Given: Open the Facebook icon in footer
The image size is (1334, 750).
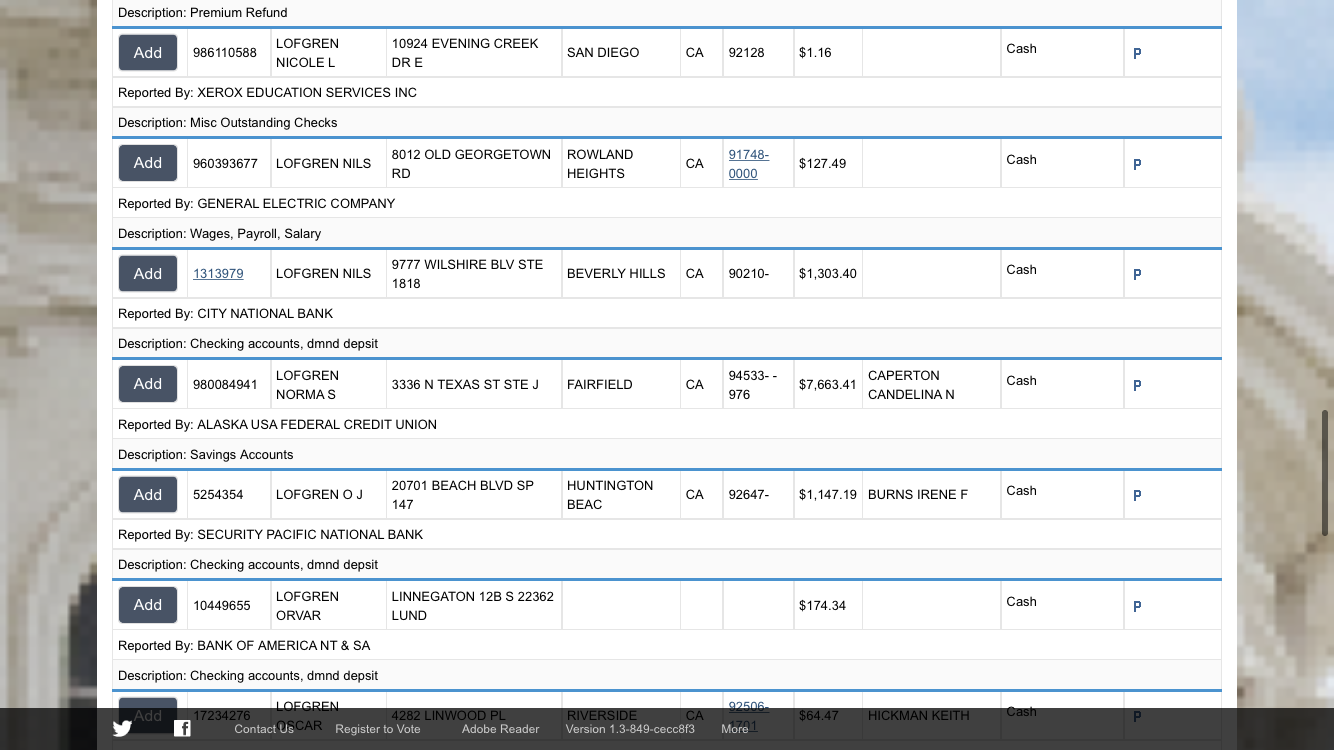Looking at the screenshot, I should click(182, 728).
